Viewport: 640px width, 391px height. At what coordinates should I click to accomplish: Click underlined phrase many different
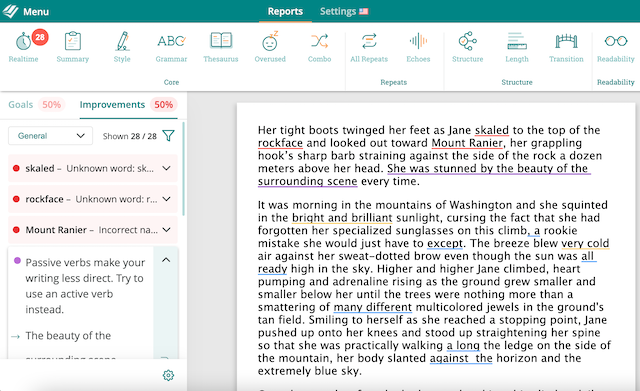click(373, 307)
